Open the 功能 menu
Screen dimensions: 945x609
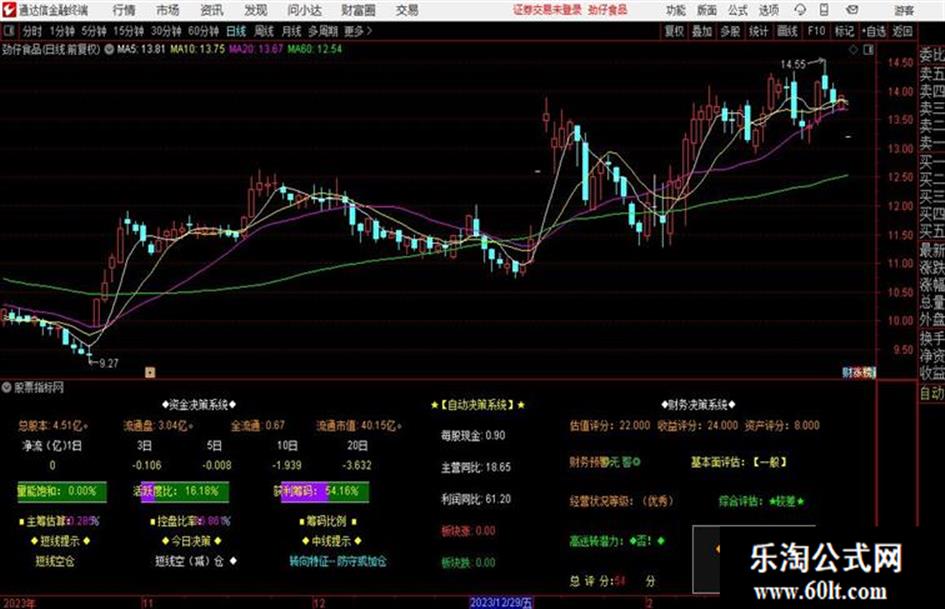pos(676,10)
